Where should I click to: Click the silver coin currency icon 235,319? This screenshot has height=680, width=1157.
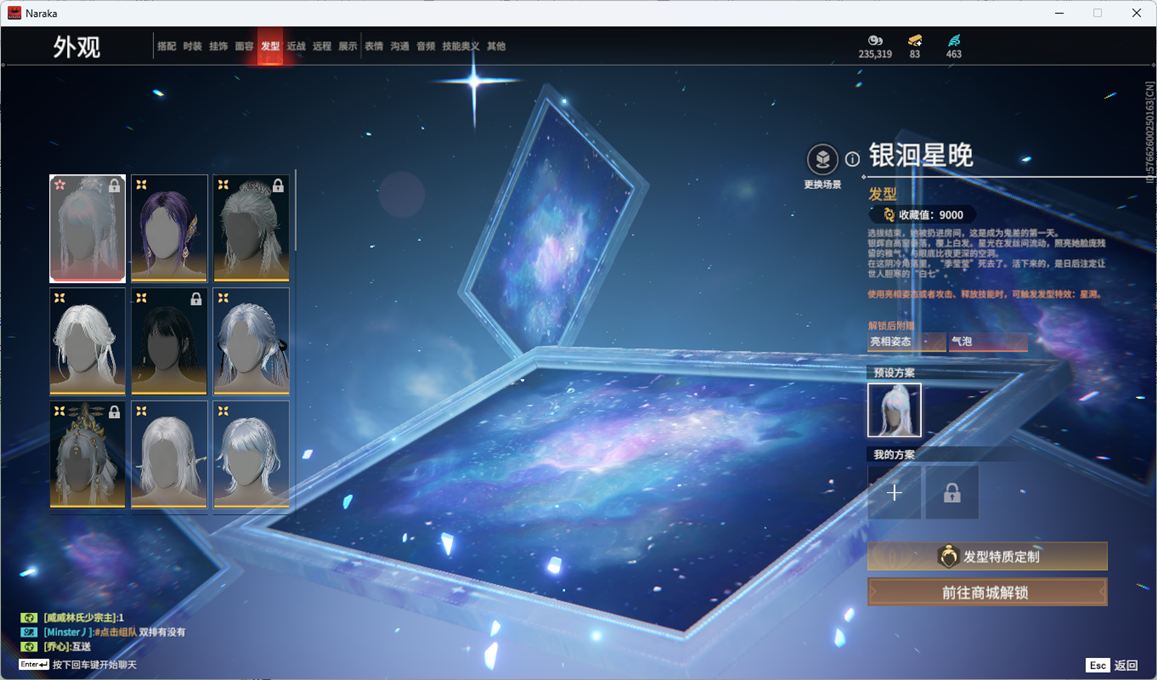click(x=875, y=41)
